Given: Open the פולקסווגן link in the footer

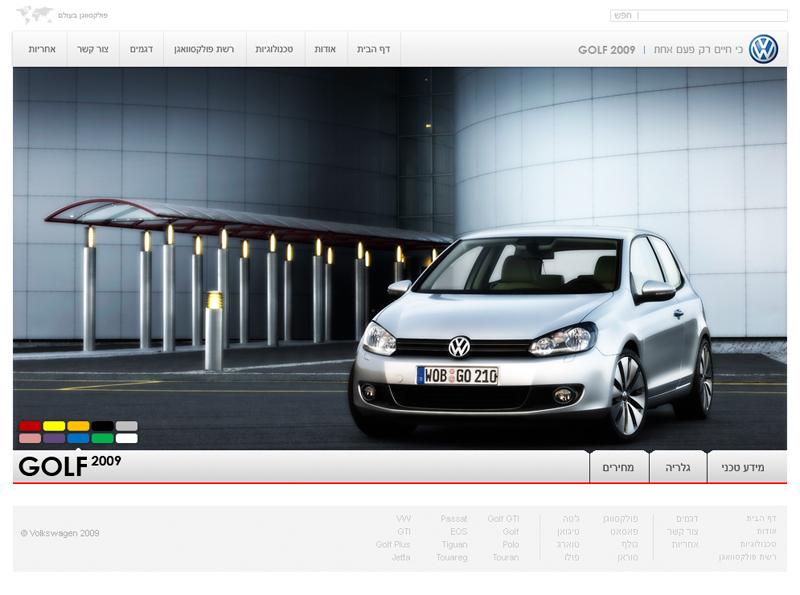Looking at the screenshot, I should click(x=620, y=518).
